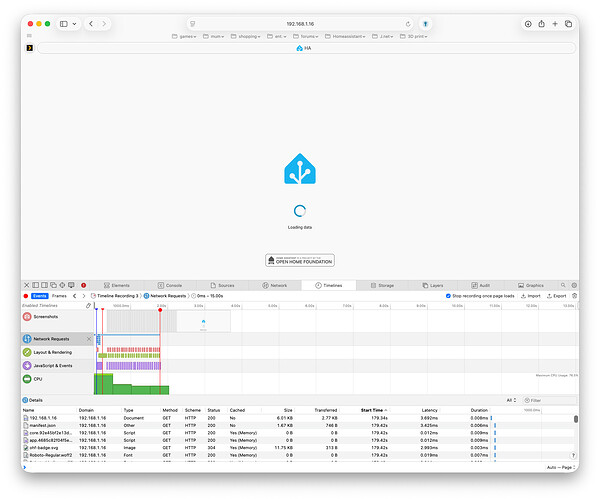Select the Layout & Rendering timeline row

point(57,352)
